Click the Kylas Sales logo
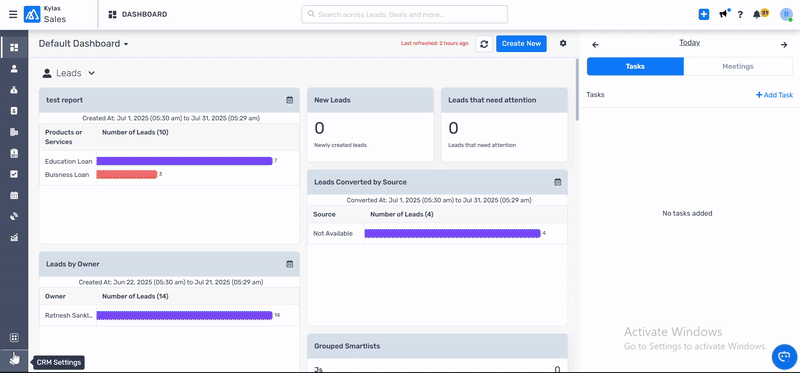This screenshot has height=373, width=800. click(x=32, y=14)
